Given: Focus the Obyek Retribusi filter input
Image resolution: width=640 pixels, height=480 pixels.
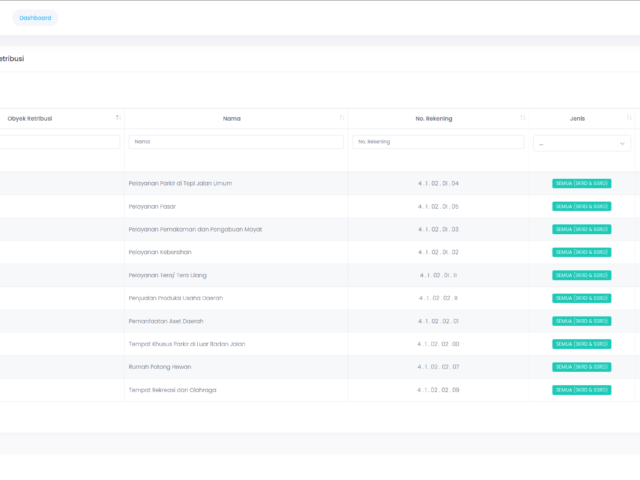Looking at the screenshot, I should click(60, 142).
